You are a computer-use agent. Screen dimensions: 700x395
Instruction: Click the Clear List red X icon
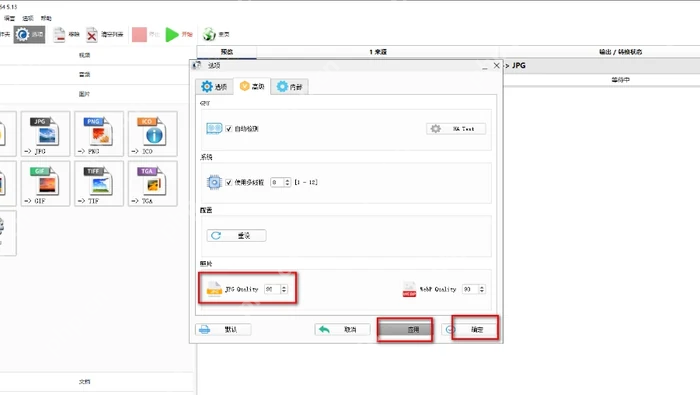point(92,35)
